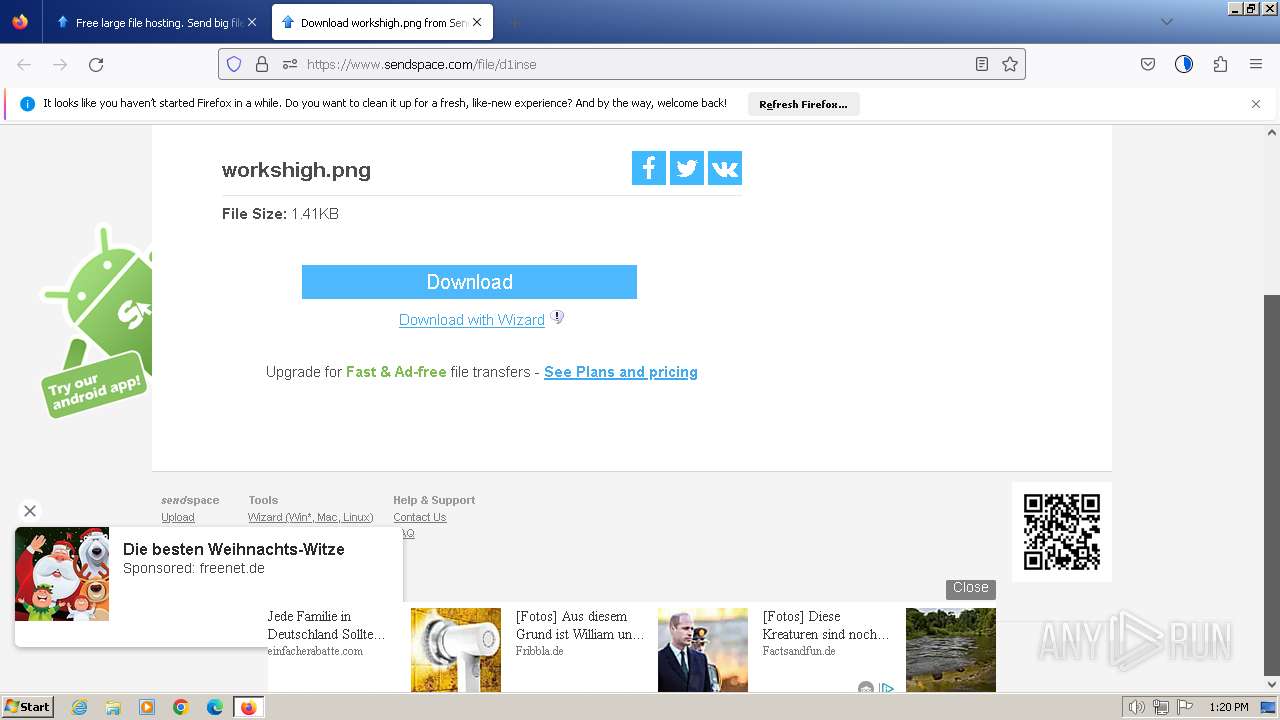Open the extensions puzzle icon
The width and height of the screenshot is (1280, 720).
(x=1220, y=64)
